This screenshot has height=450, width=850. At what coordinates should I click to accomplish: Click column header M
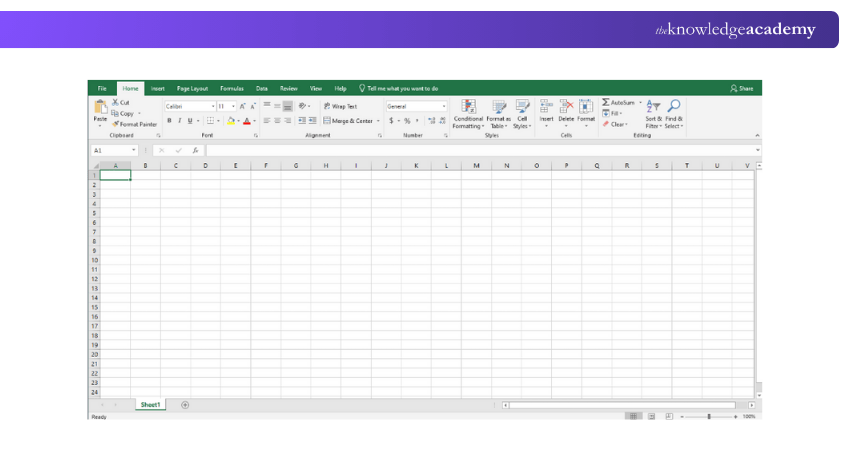pyautogui.click(x=476, y=165)
